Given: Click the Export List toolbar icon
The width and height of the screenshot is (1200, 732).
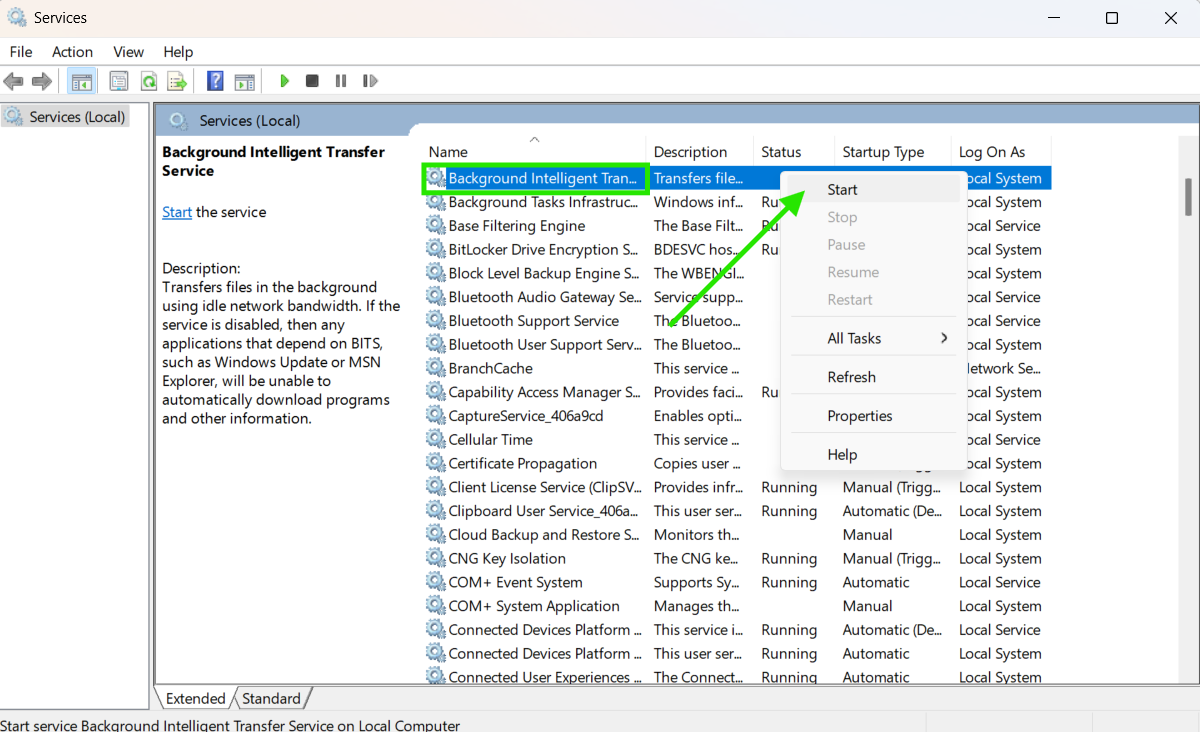Looking at the screenshot, I should click(x=177, y=81).
